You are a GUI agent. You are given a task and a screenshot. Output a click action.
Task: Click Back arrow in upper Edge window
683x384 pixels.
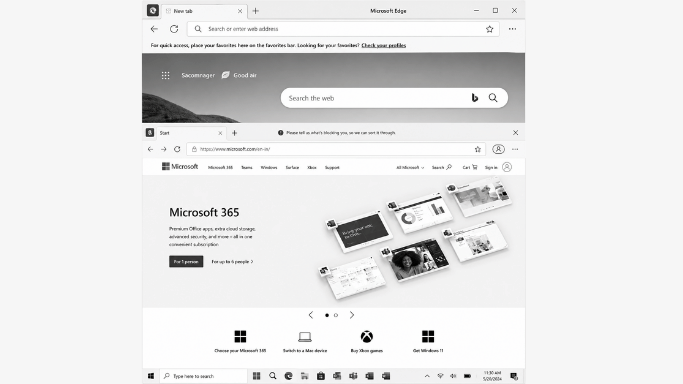tap(154, 29)
